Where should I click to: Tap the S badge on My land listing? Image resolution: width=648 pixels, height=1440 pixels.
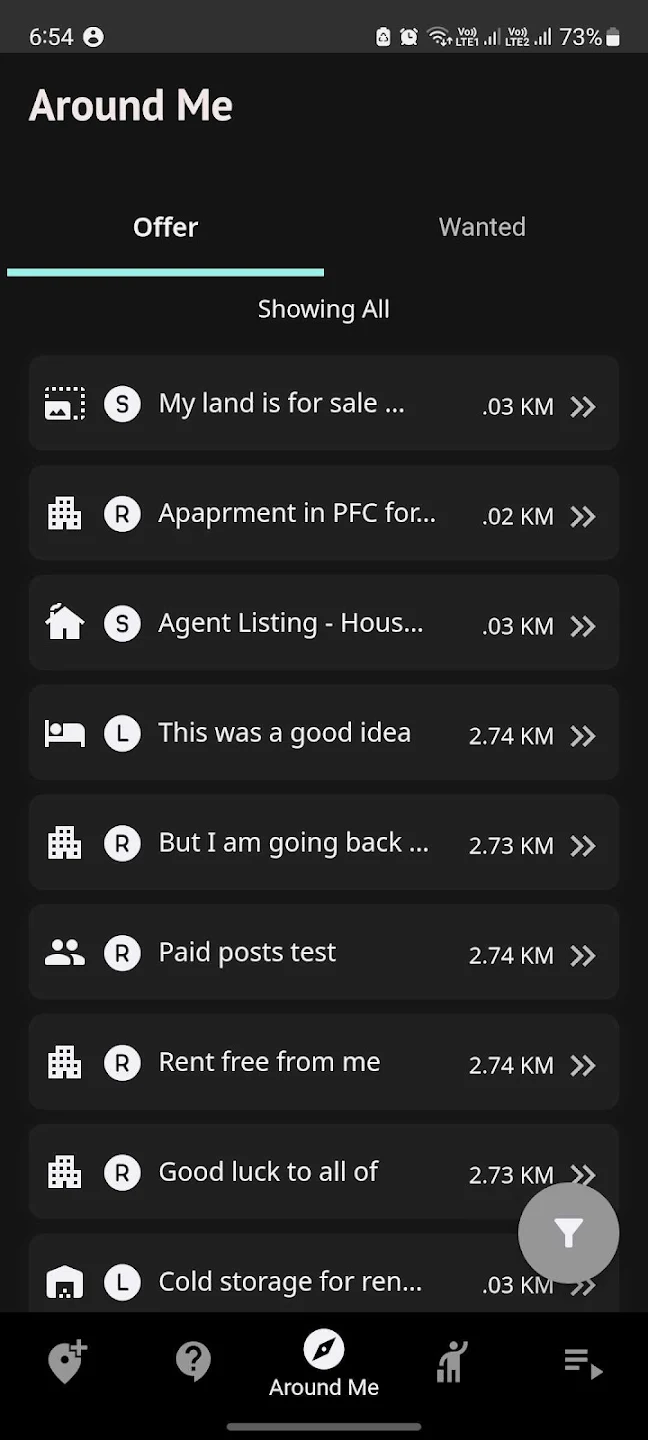pos(122,404)
